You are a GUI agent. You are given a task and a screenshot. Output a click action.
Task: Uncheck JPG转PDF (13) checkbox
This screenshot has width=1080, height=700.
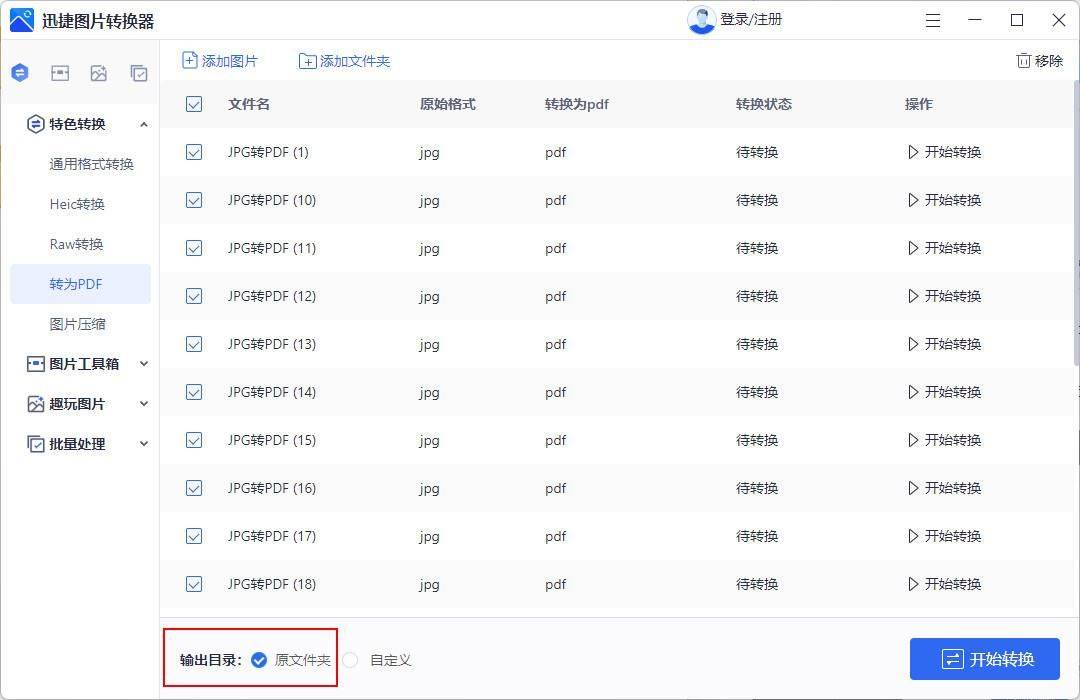tap(194, 344)
